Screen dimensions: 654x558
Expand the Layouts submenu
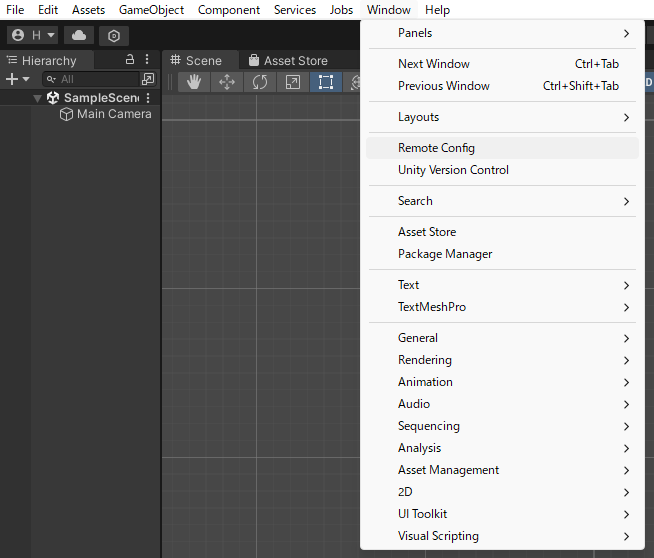pos(502,117)
